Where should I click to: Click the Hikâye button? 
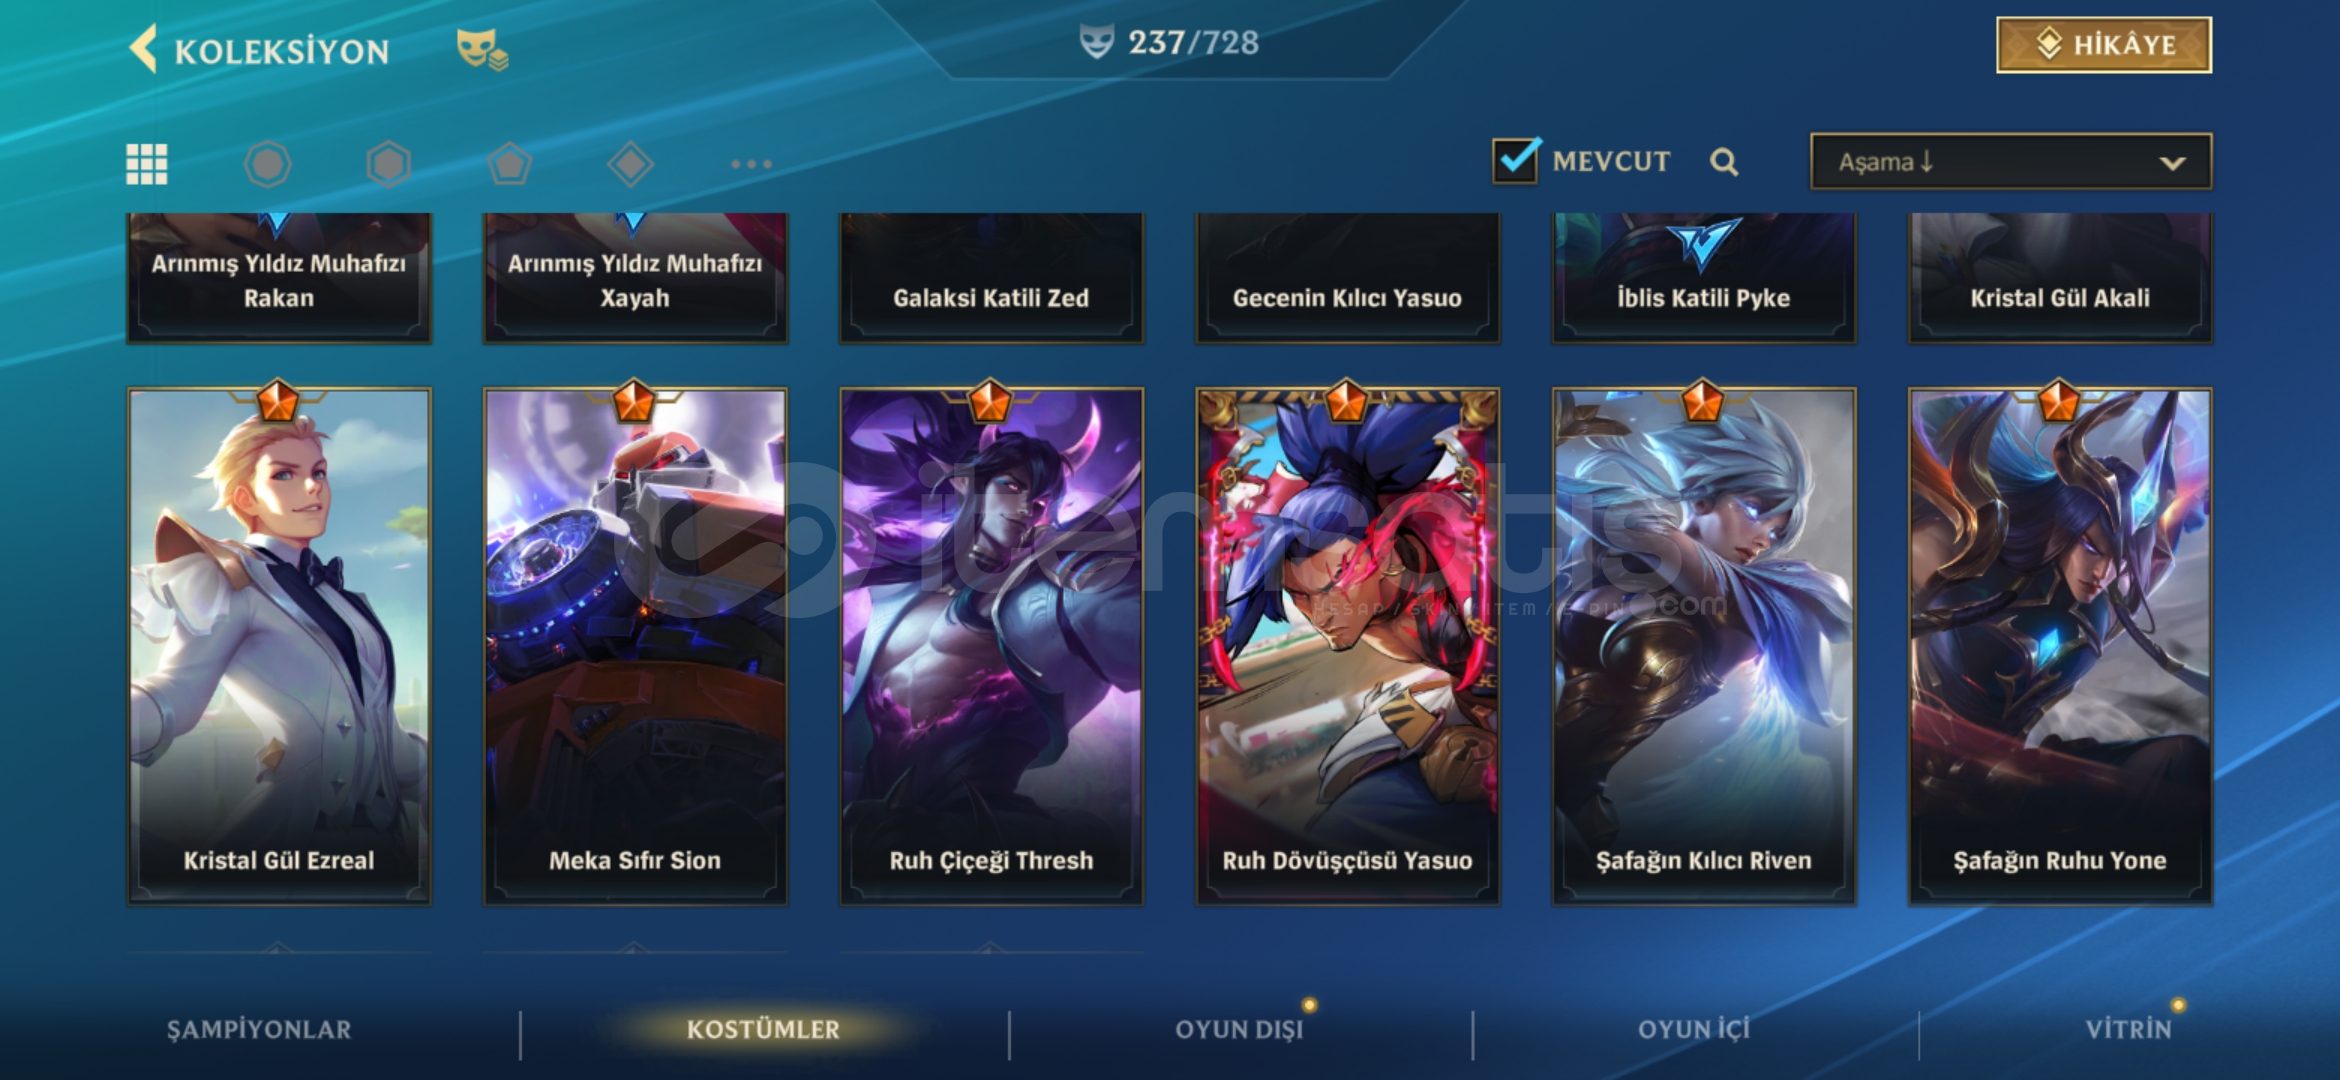(2104, 45)
